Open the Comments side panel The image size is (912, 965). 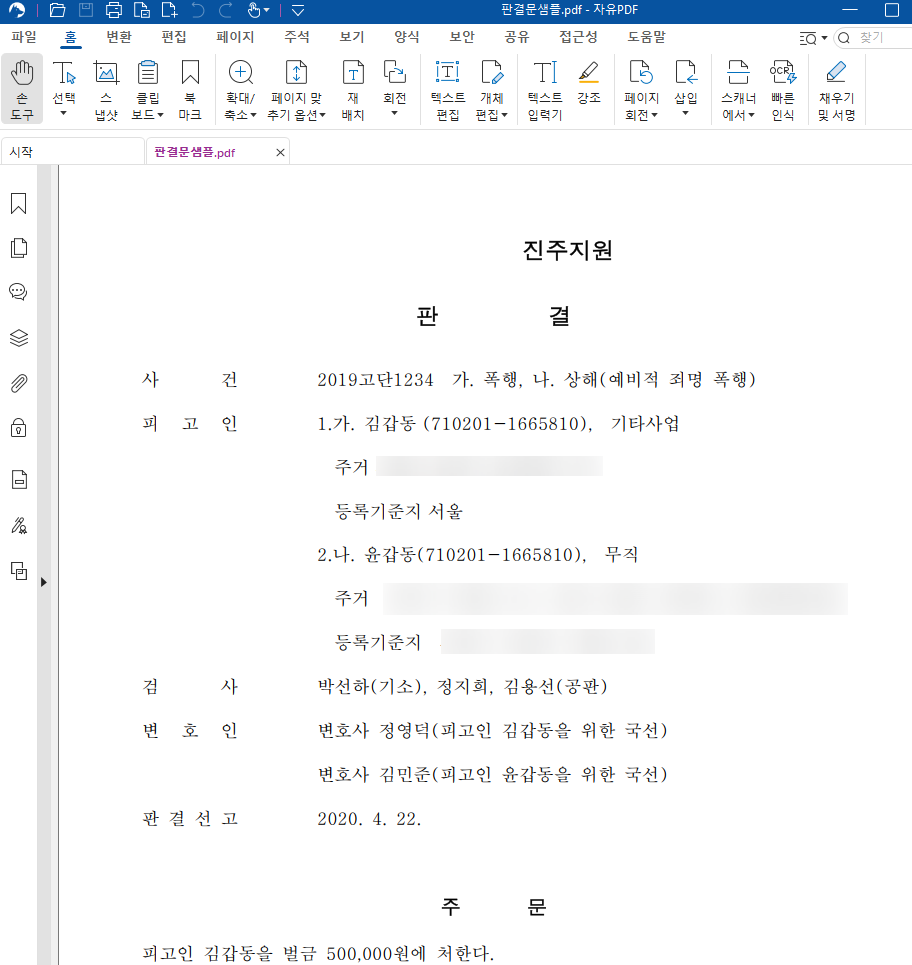pos(18,291)
